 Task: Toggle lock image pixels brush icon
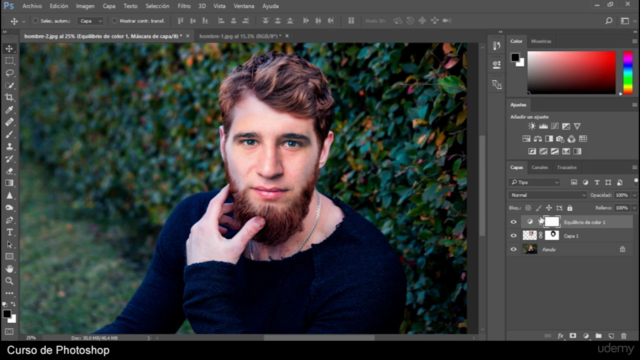(x=539, y=208)
